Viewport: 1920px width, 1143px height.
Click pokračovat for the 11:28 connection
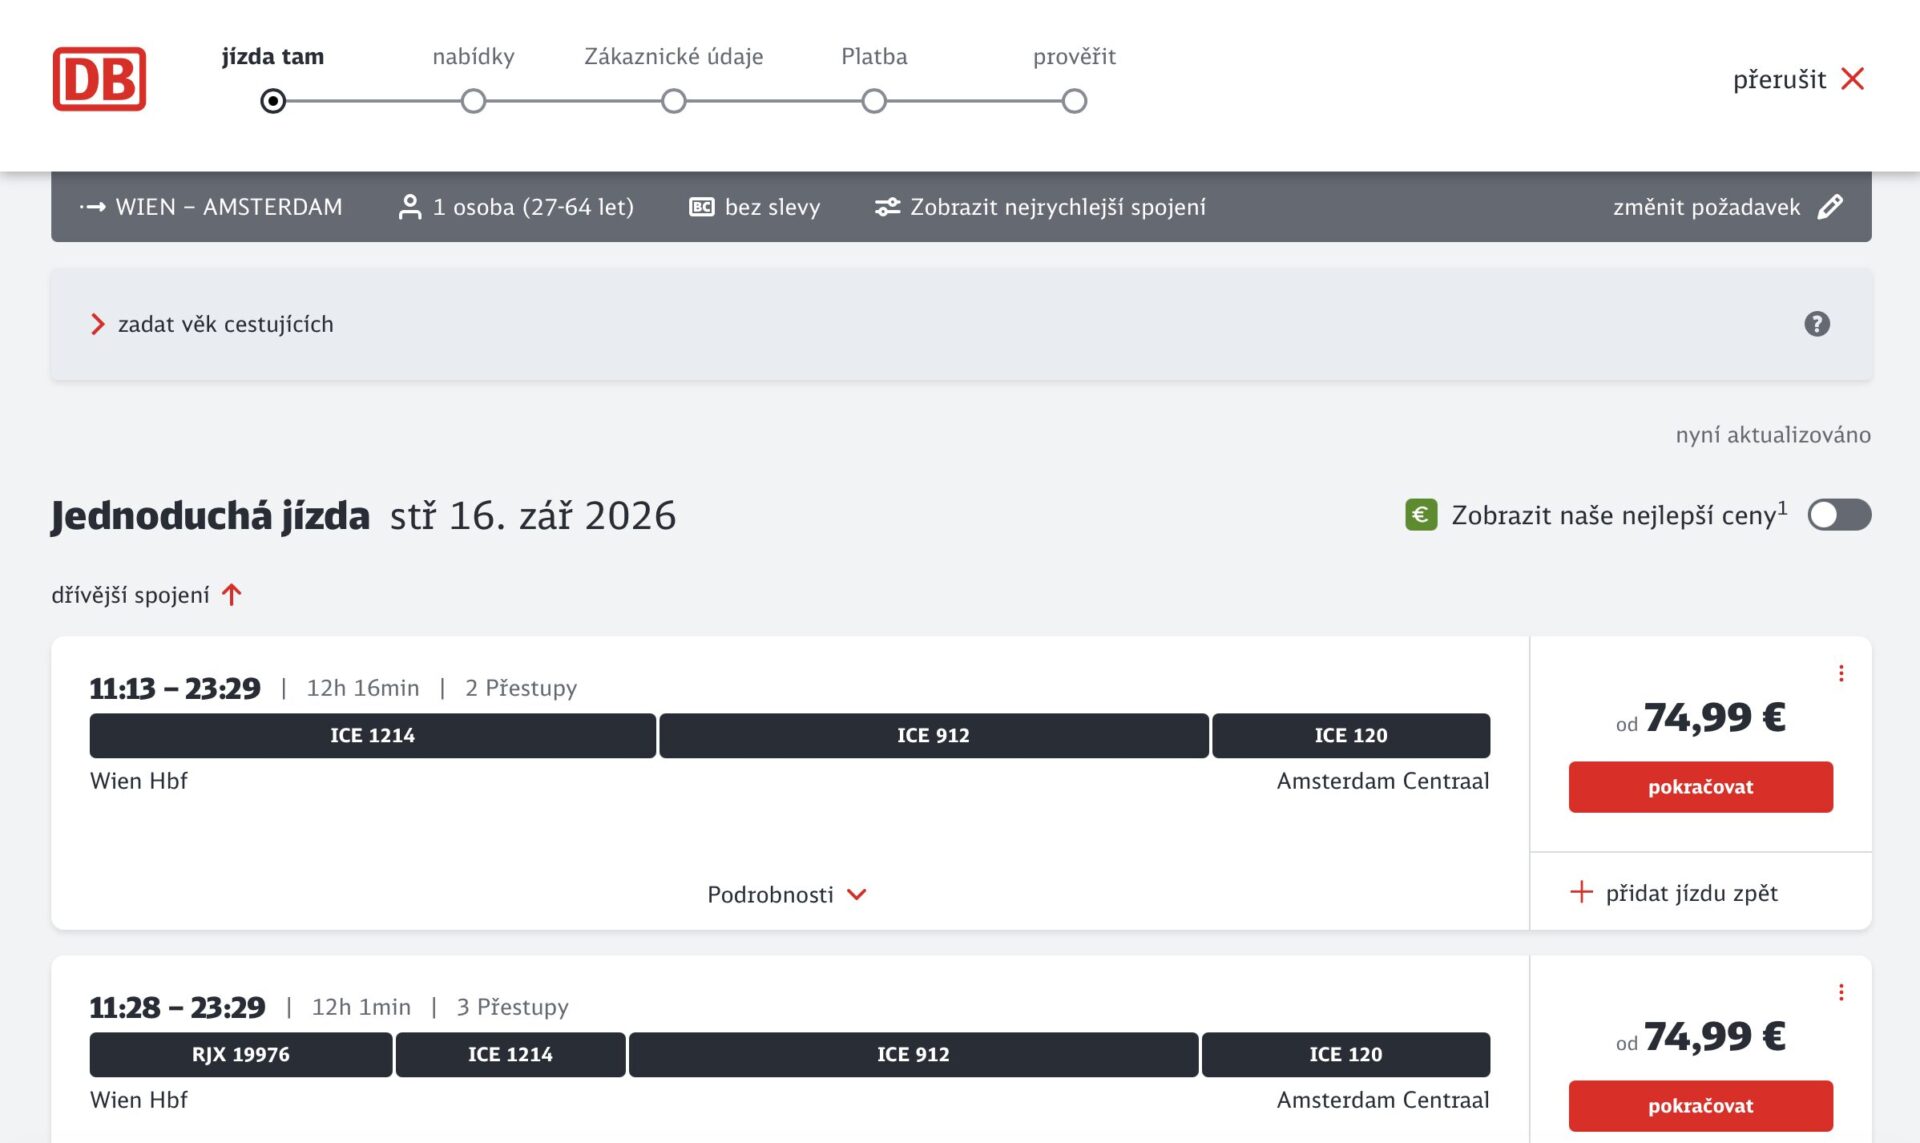1701,1106
